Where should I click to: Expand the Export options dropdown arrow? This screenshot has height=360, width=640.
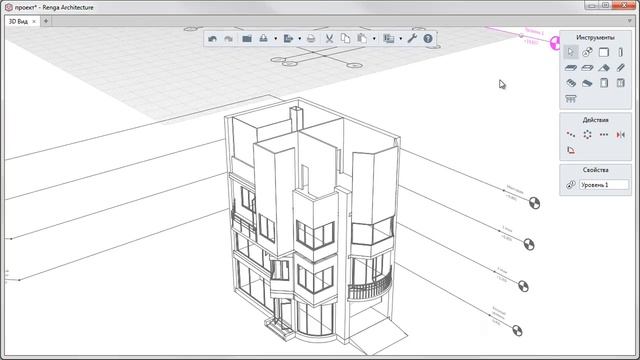(x=300, y=39)
